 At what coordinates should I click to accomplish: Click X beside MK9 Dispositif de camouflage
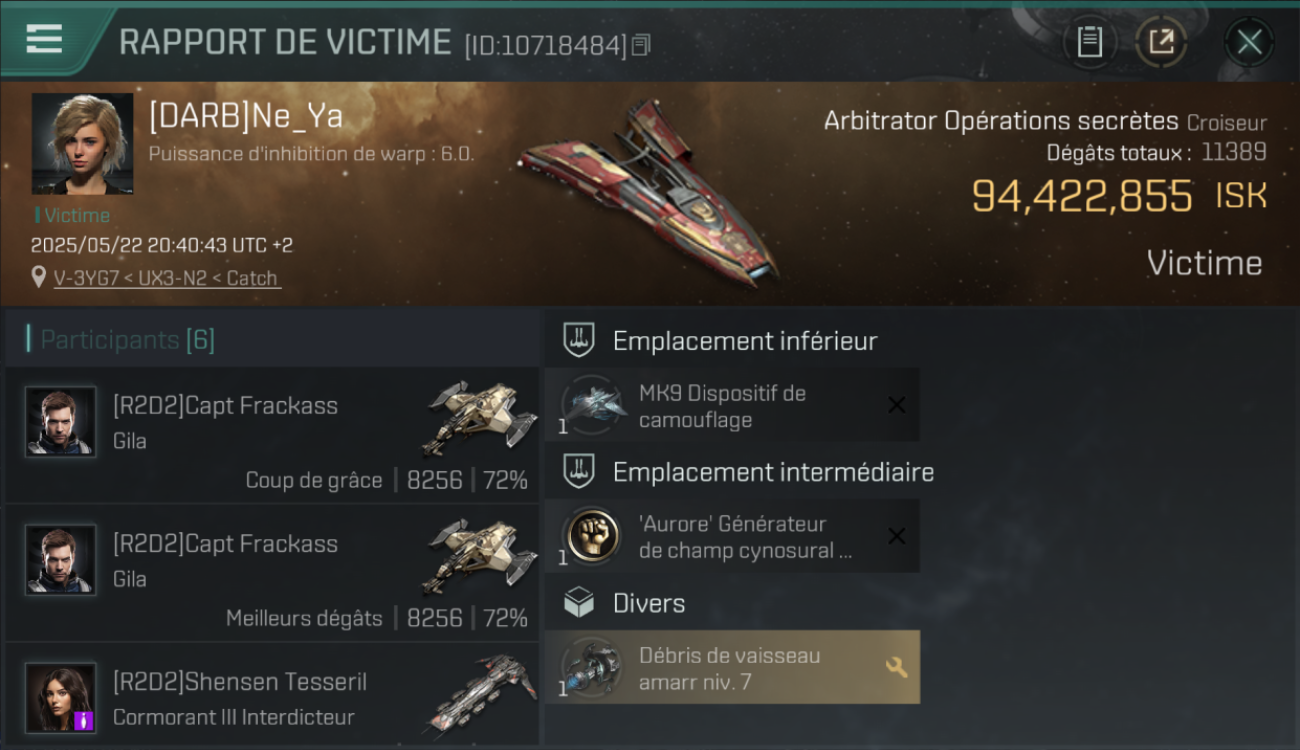[x=897, y=405]
